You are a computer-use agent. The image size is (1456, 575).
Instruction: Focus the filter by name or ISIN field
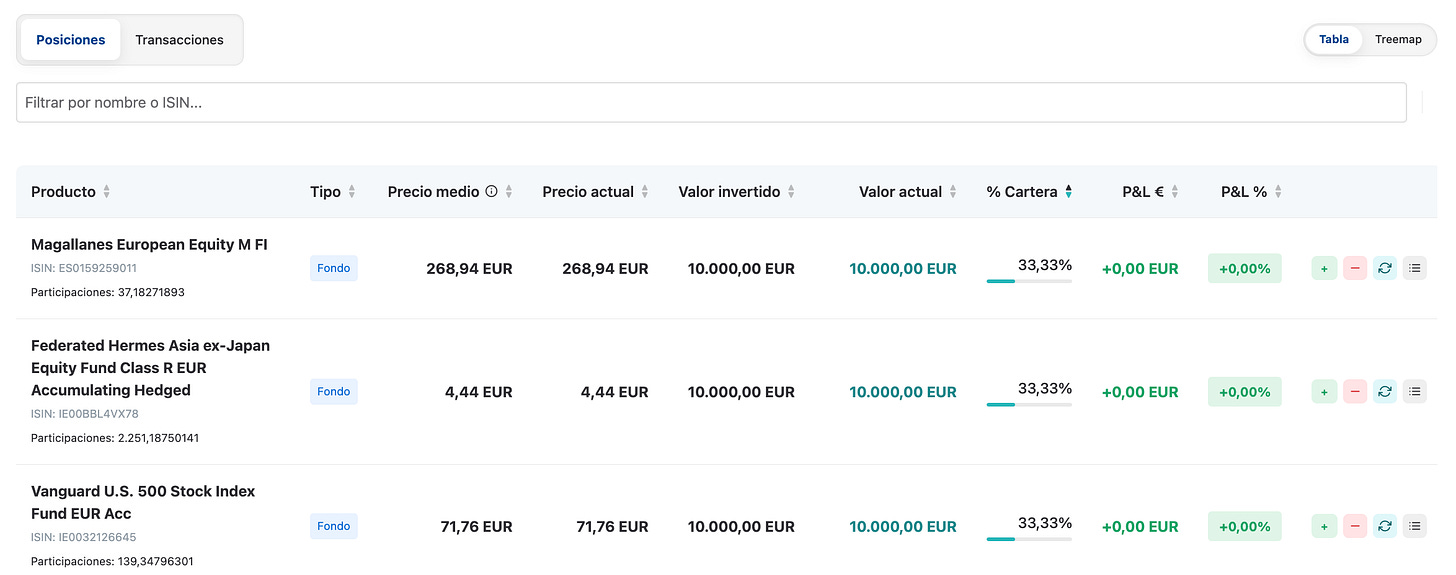pyautogui.click(x=710, y=102)
